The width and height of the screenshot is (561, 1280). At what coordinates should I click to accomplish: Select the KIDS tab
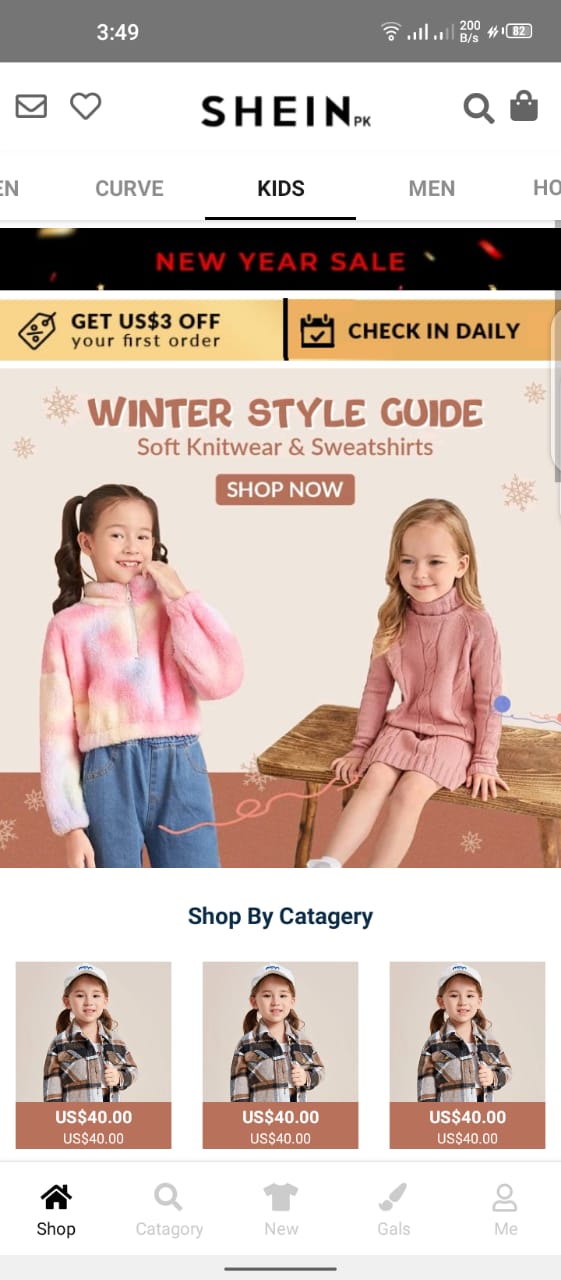(x=281, y=188)
